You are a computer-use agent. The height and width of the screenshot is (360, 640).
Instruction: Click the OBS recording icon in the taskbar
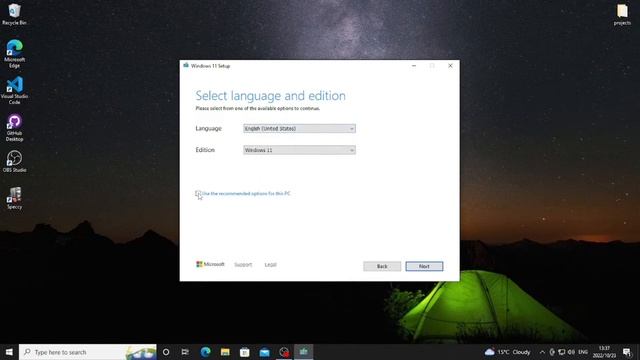point(284,352)
